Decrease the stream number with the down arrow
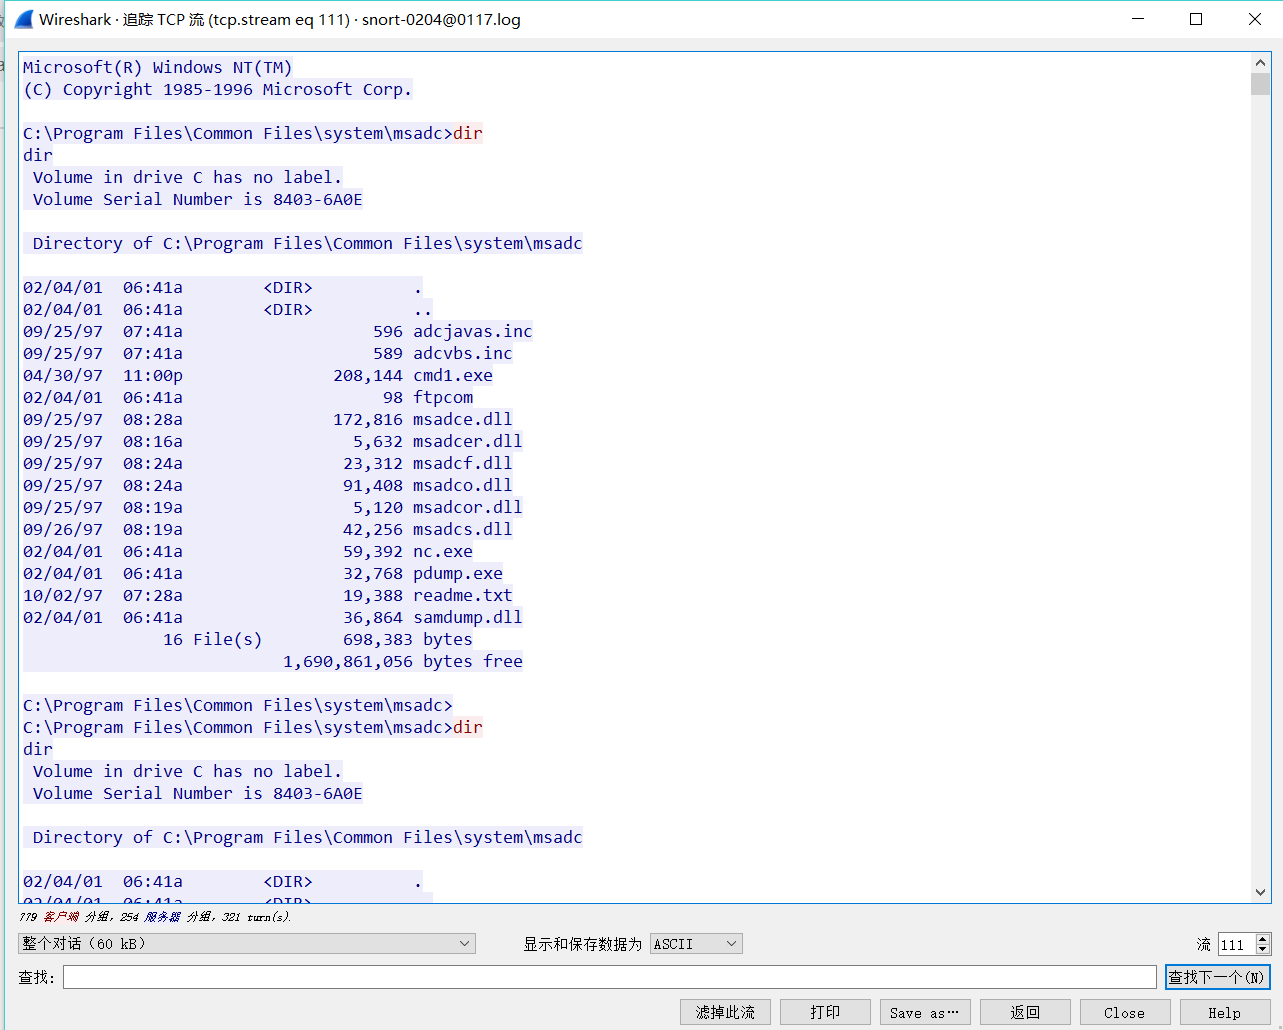 pyautogui.click(x=1263, y=949)
